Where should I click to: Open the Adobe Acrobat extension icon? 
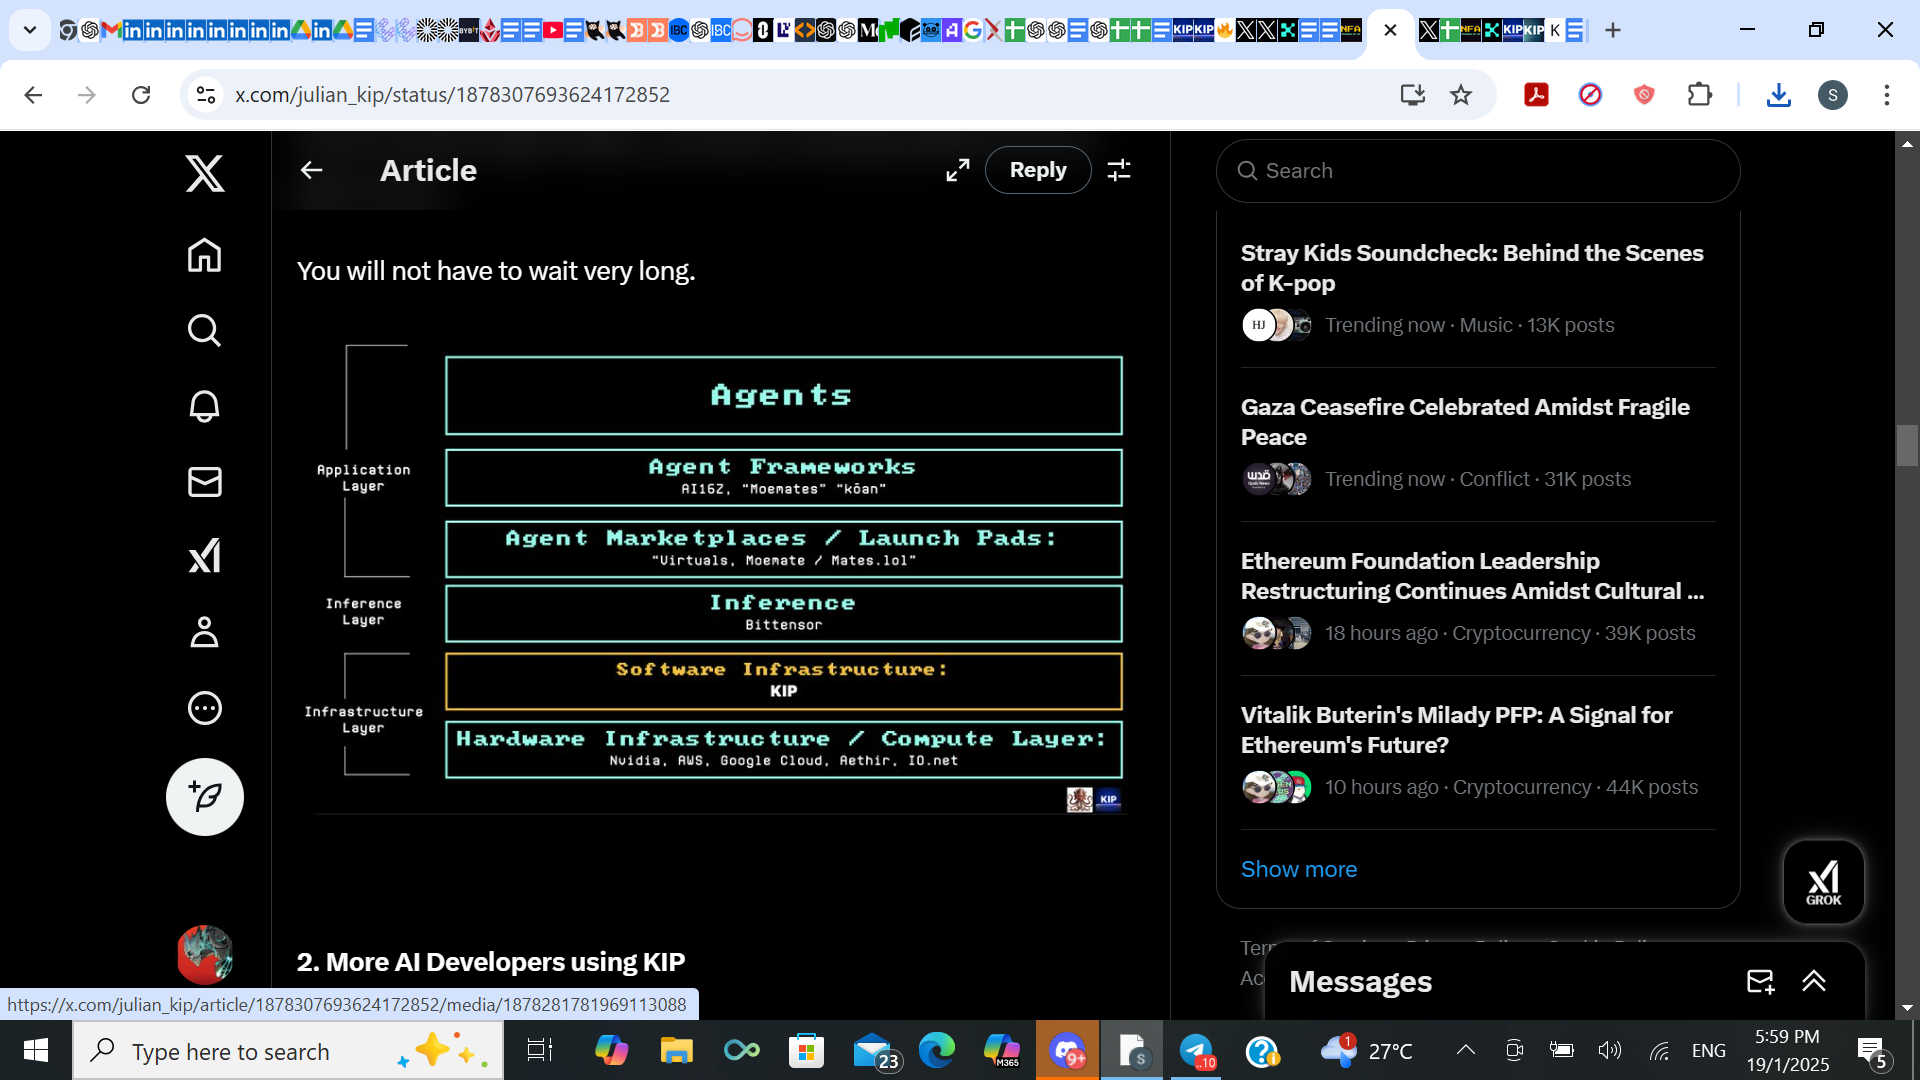[x=1536, y=95]
